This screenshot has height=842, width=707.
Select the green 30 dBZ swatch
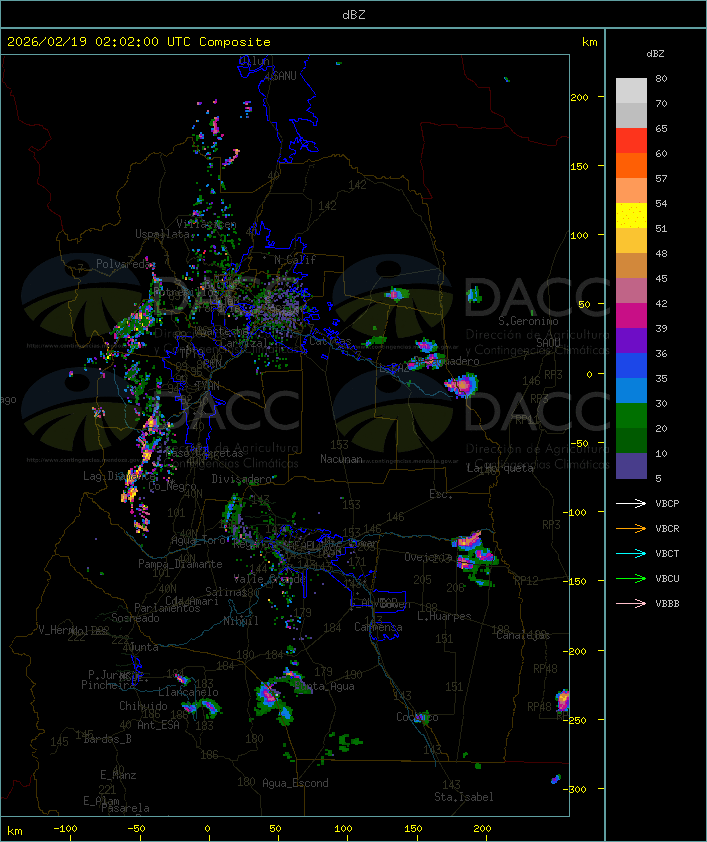point(631,416)
